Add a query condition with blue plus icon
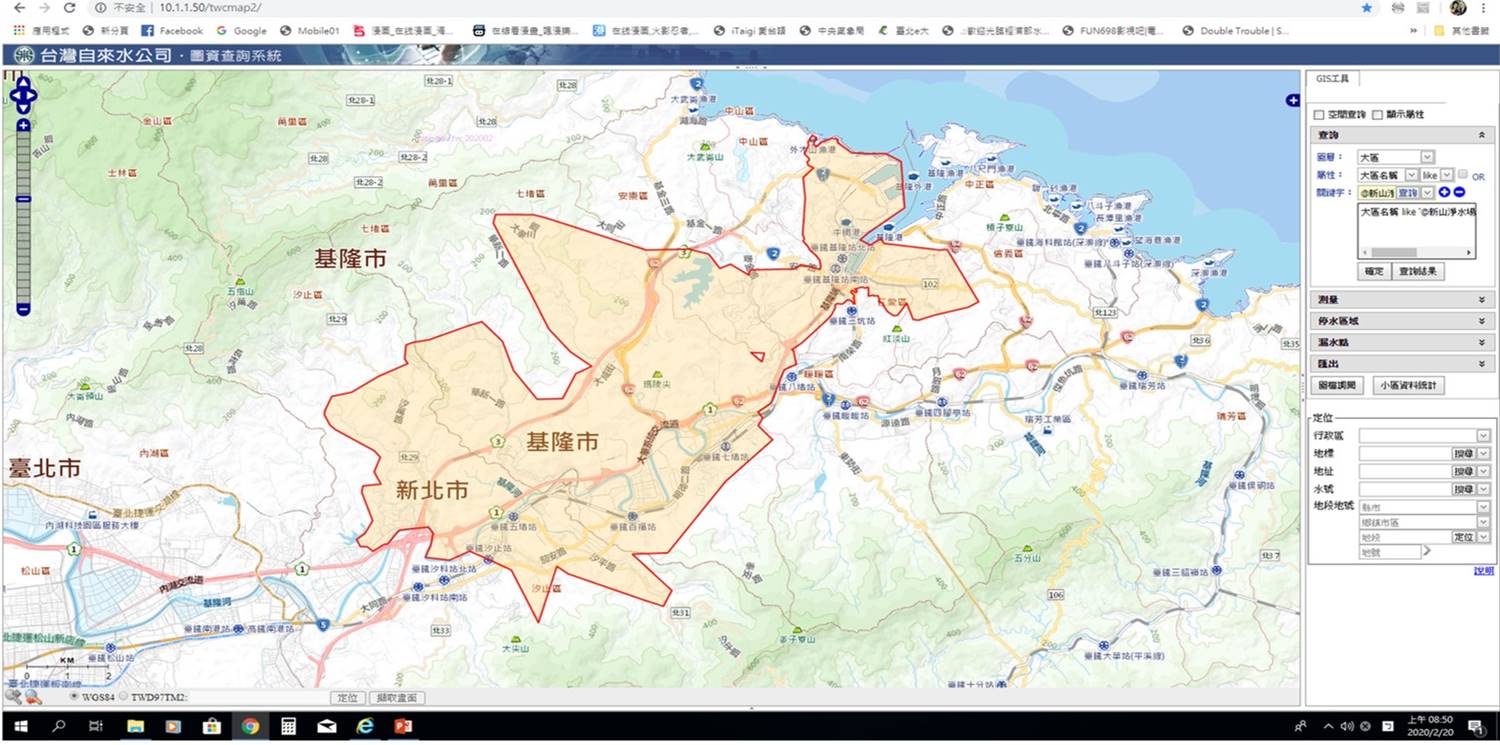 click(x=1444, y=192)
